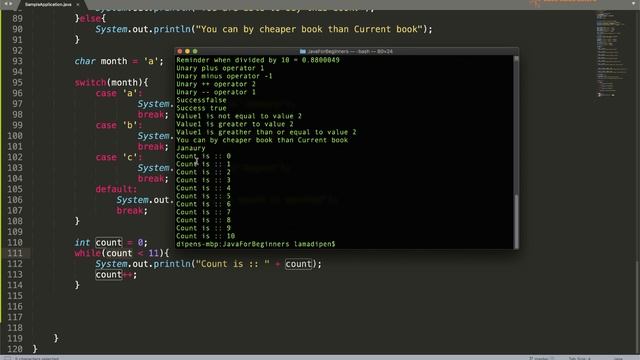Click the 'else' keyword on line 89
640x360 pixels.
(90, 18)
